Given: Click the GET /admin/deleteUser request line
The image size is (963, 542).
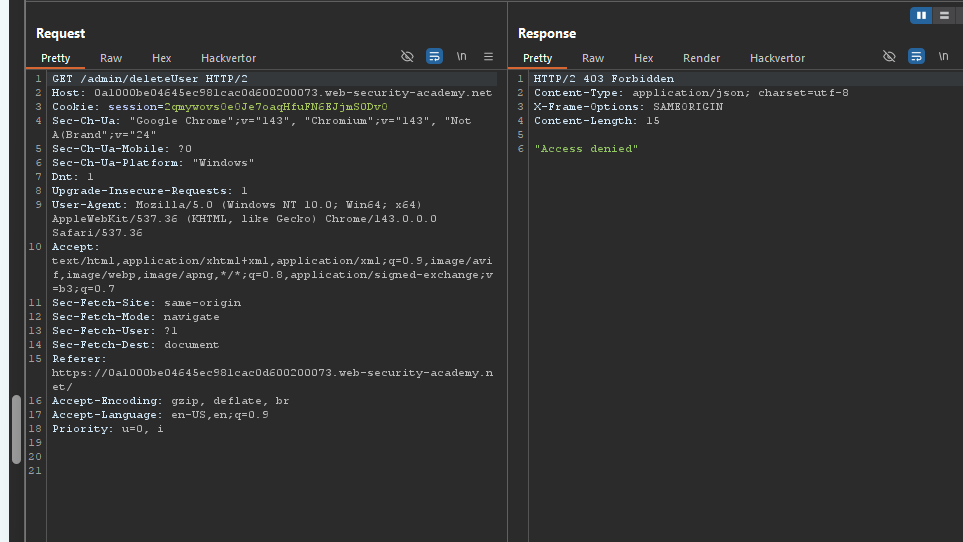Looking at the screenshot, I should coord(150,79).
